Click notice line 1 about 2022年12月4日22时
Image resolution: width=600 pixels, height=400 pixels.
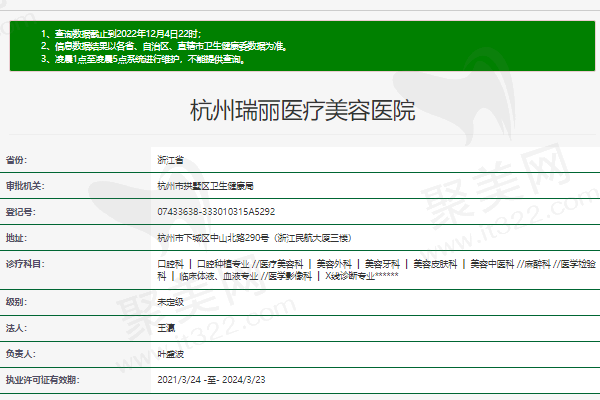click(x=121, y=34)
